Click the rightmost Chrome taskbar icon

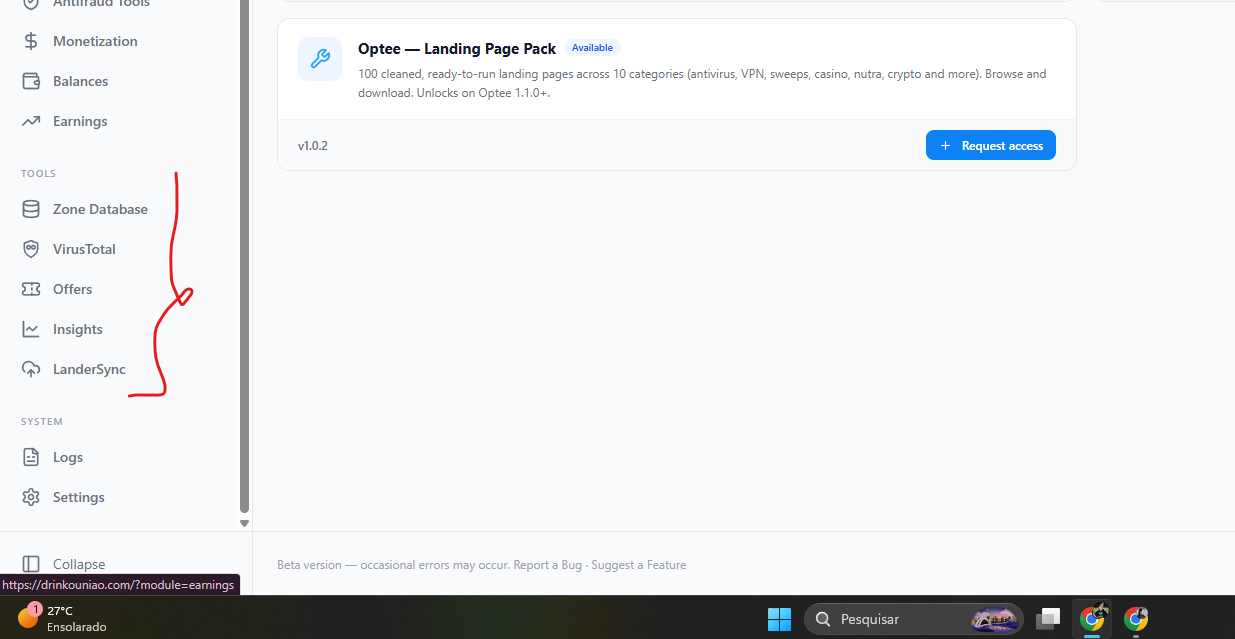(x=1135, y=619)
